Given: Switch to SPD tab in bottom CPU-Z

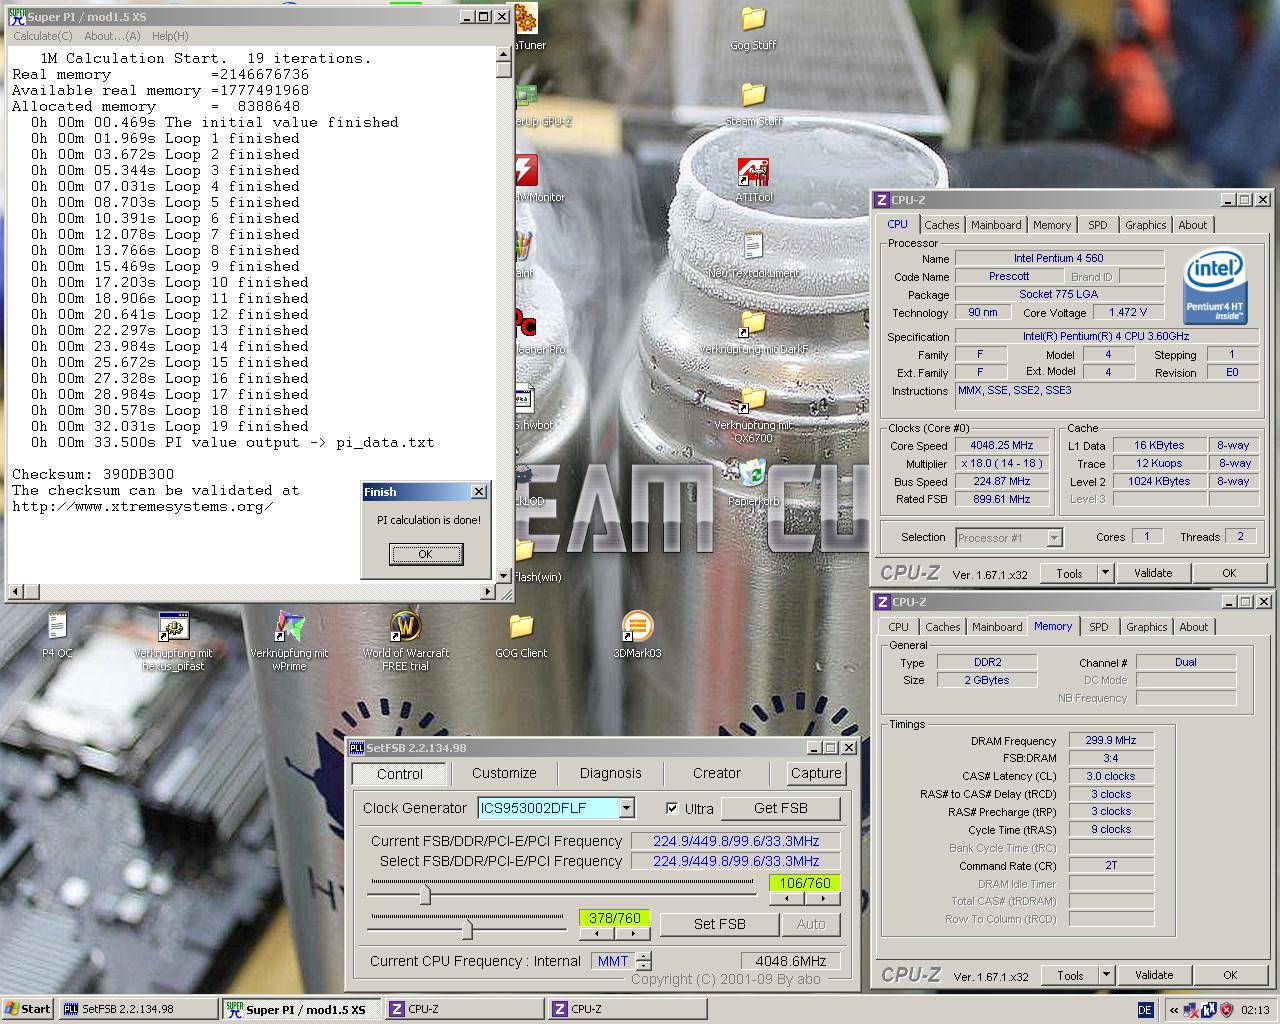Looking at the screenshot, I should tap(1099, 627).
